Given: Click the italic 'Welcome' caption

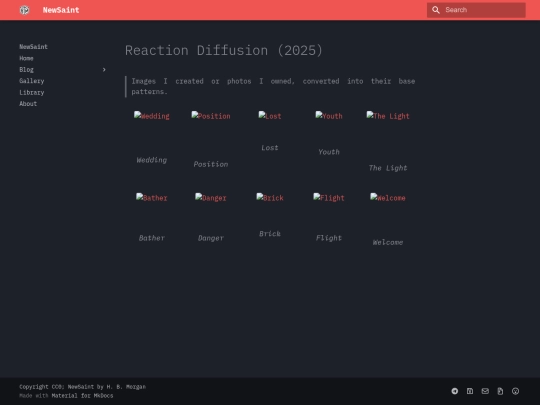Looking at the screenshot, I should pyautogui.click(x=388, y=242).
